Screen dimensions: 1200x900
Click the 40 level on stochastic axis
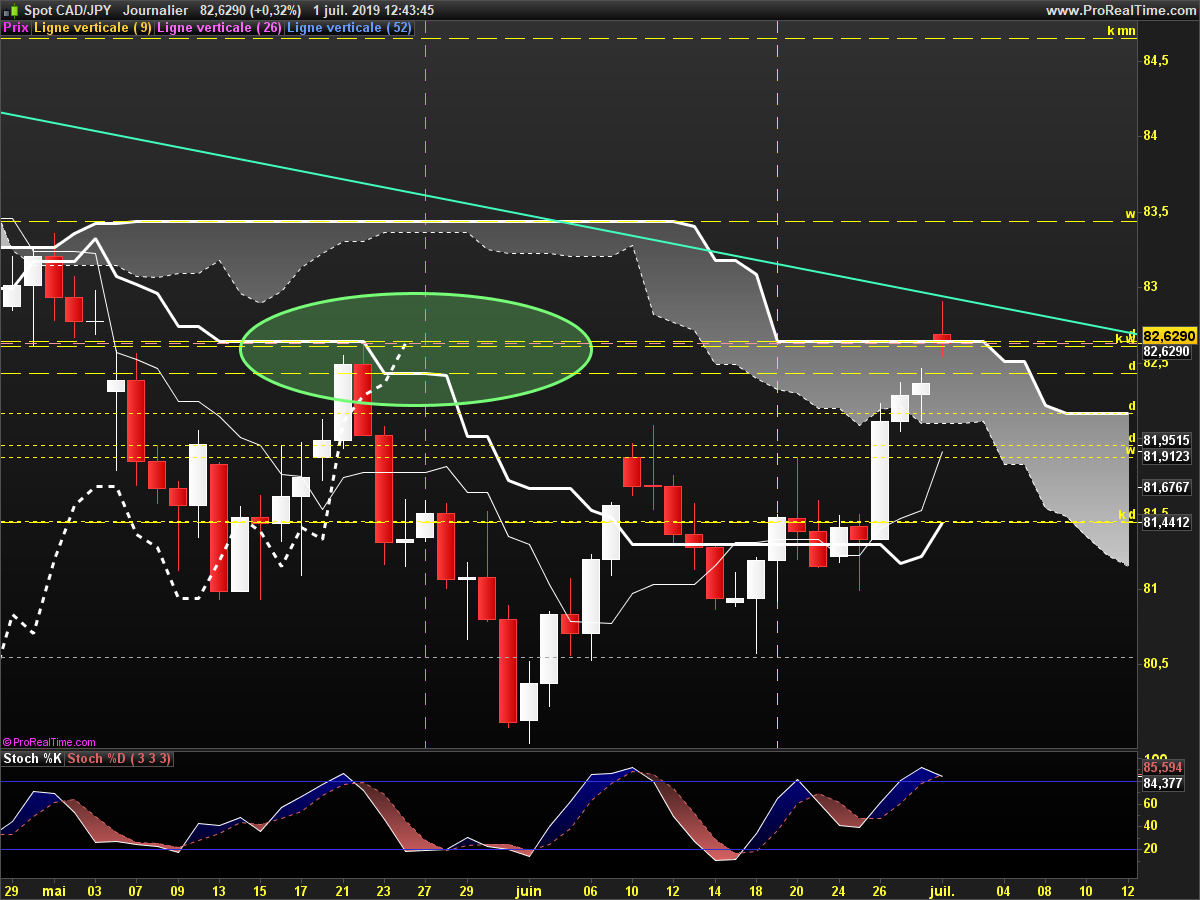1150,826
